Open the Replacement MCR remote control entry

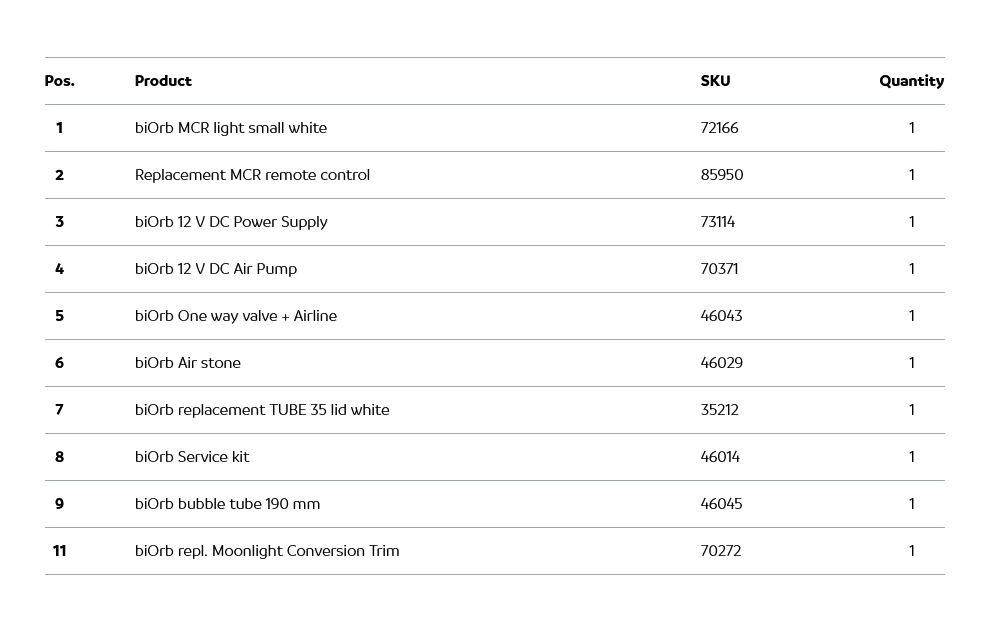(x=252, y=175)
